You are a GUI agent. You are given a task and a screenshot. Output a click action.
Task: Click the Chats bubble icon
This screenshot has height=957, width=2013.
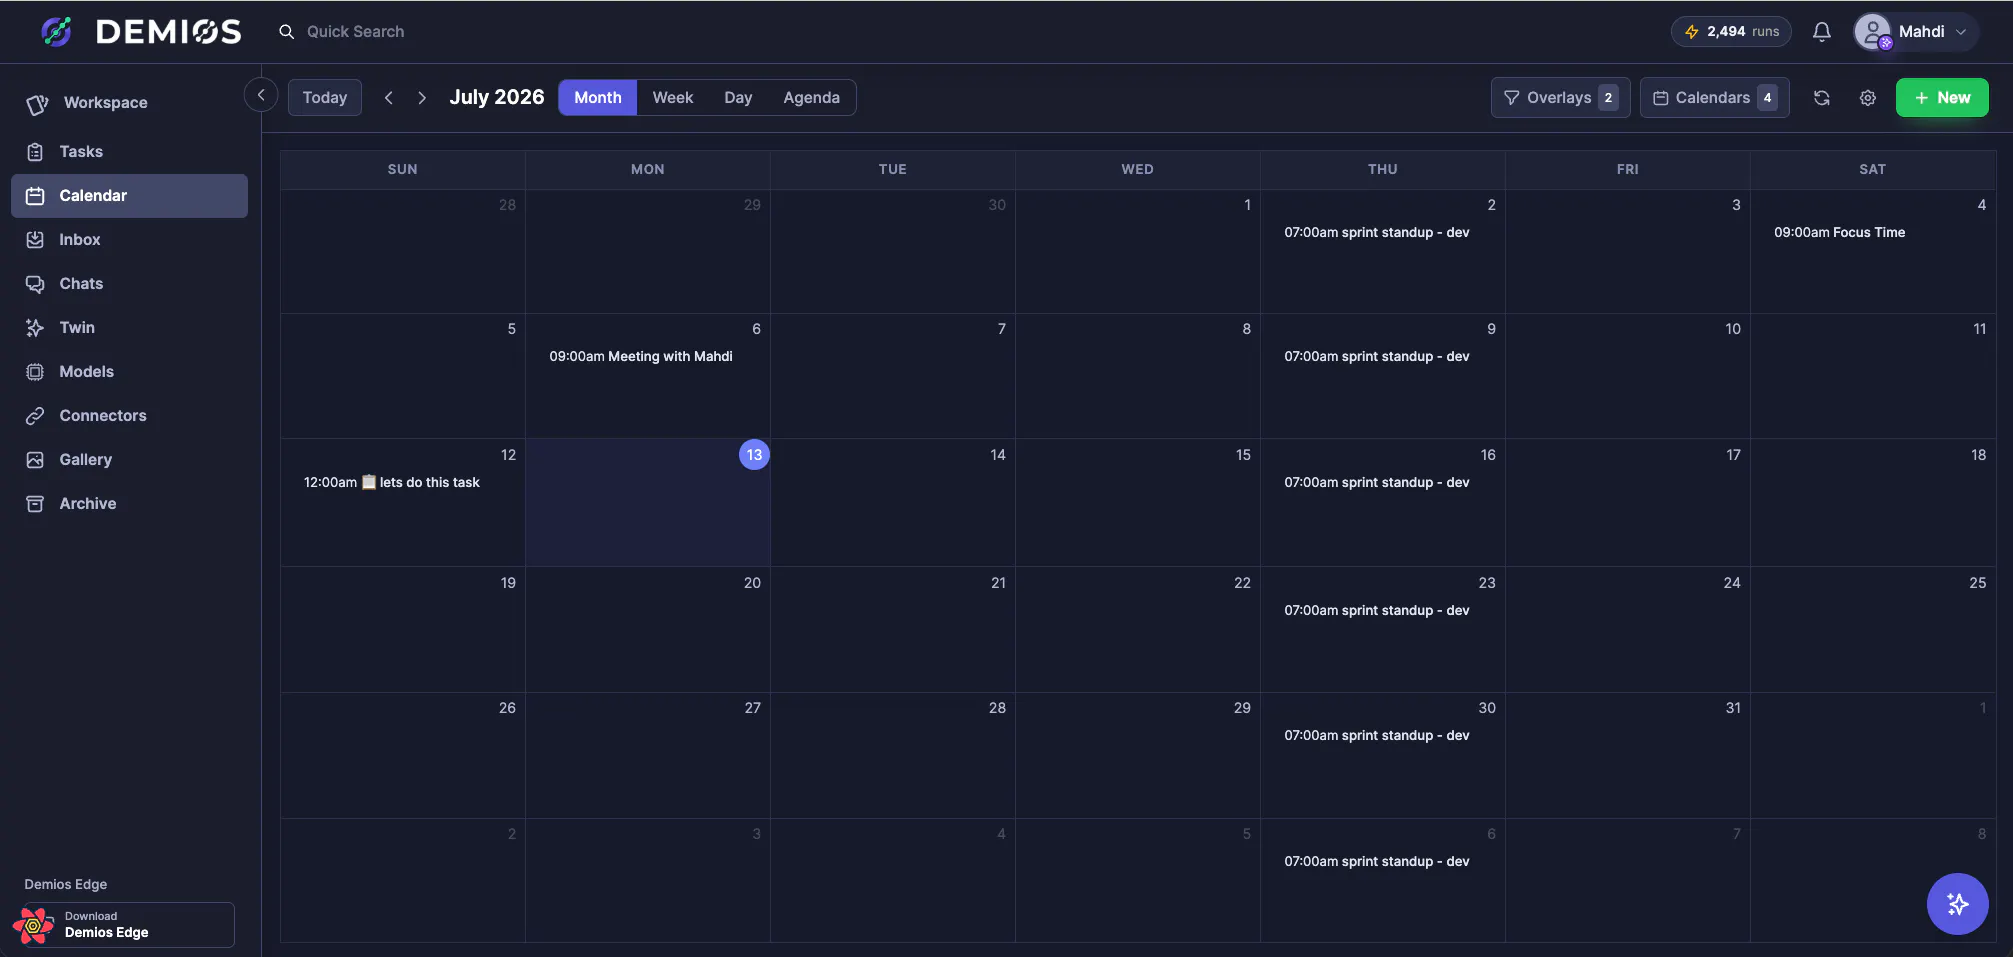(x=35, y=284)
